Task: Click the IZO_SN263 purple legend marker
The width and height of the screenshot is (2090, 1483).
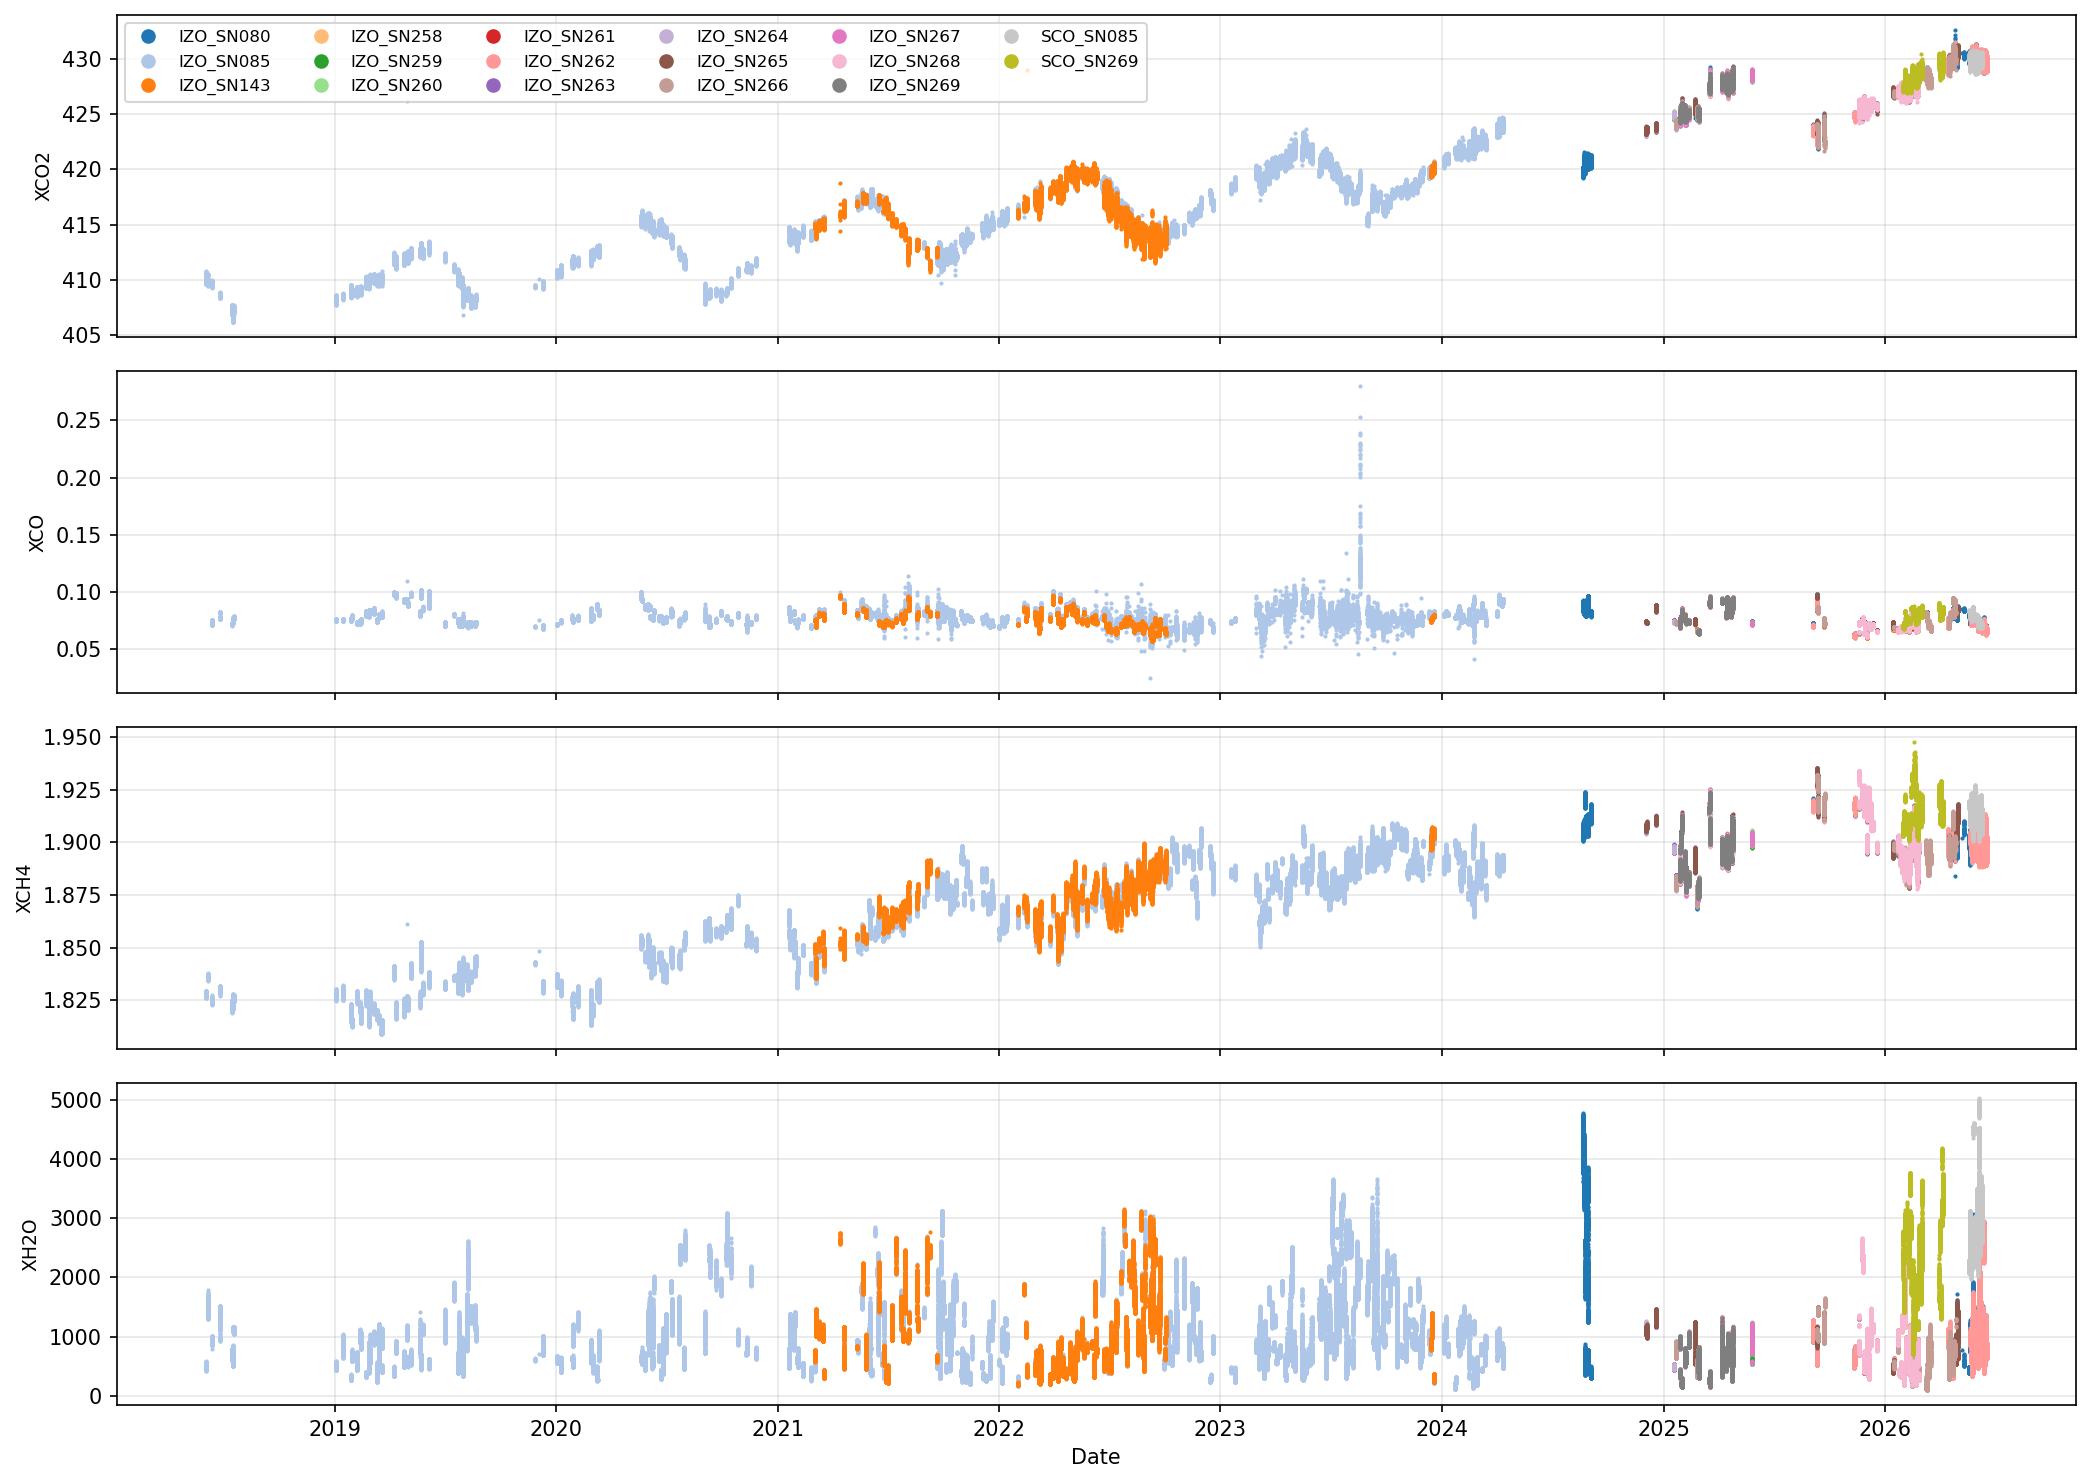Action: pyautogui.click(x=494, y=86)
